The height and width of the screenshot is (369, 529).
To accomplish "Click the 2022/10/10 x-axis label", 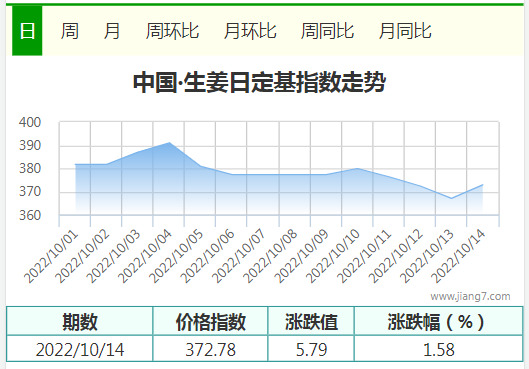I will [333, 256].
